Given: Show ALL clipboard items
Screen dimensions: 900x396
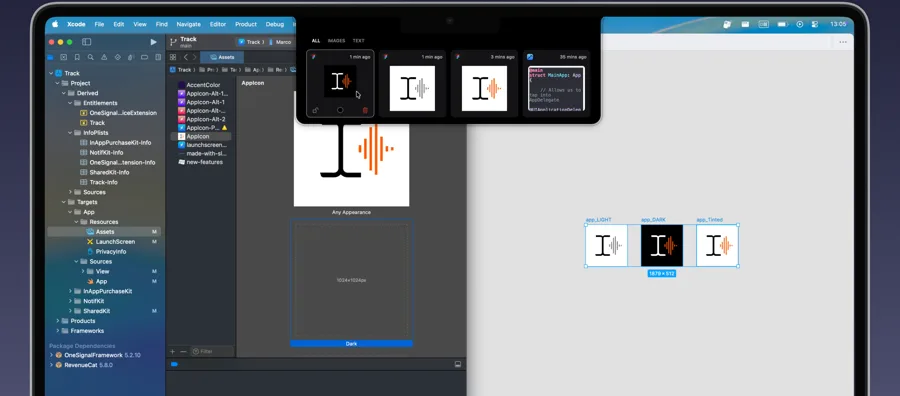Looking at the screenshot, I should coord(316,41).
